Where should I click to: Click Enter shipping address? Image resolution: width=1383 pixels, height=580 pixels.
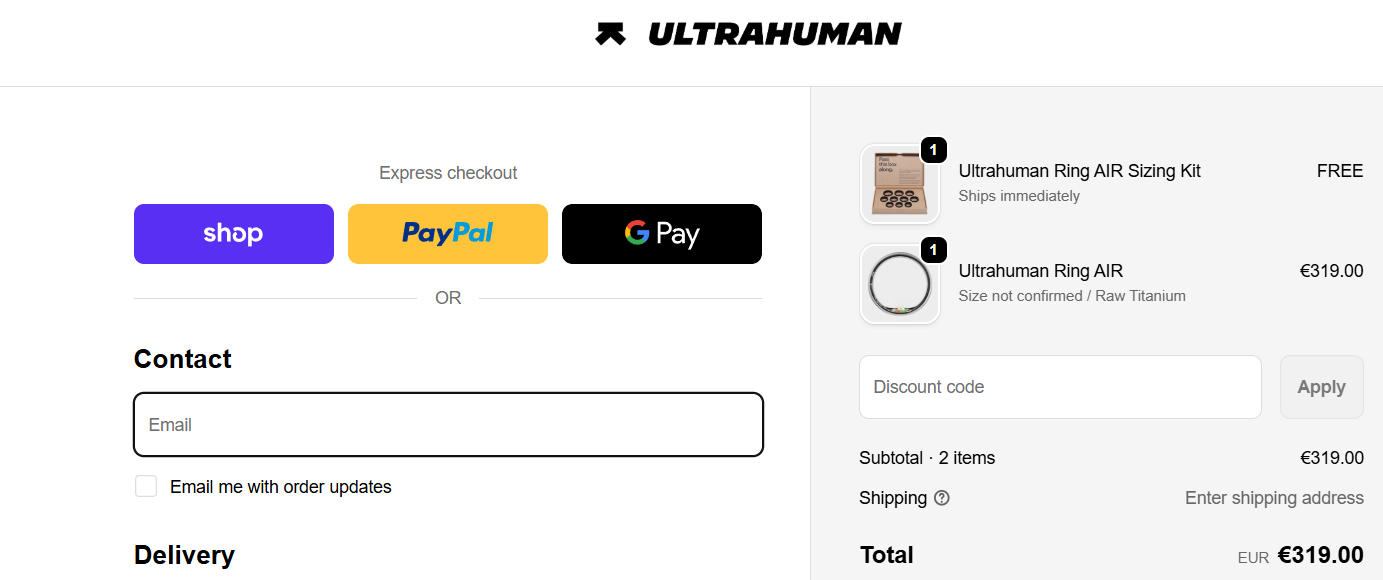[x=1274, y=497]
